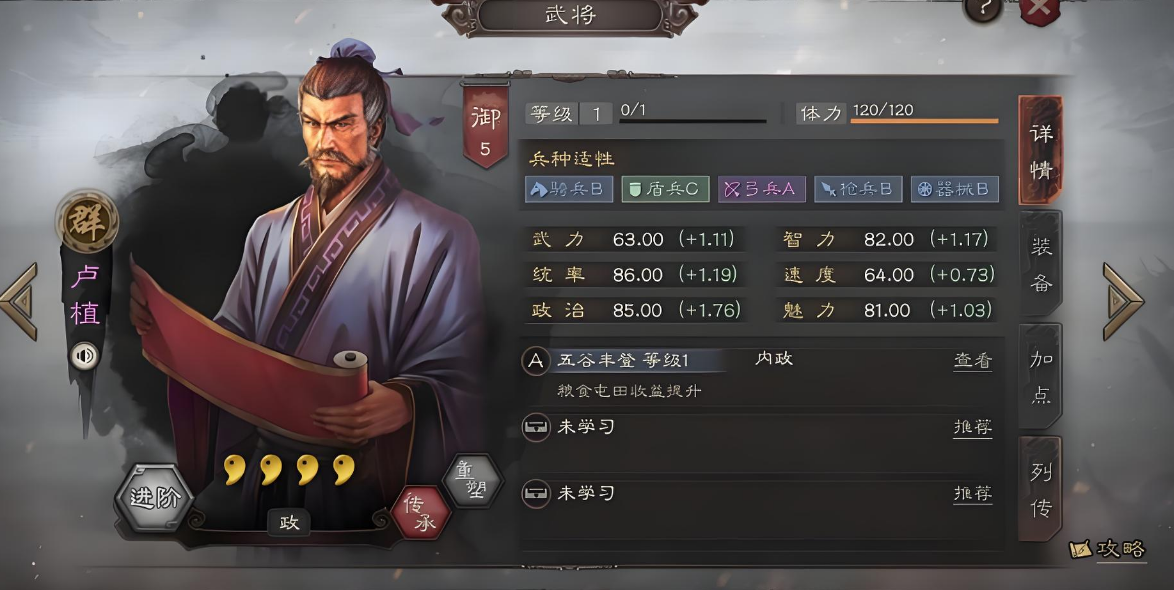1174x590 pixels.
Task: Click the 群 faction badge
Action: point(87,222)
